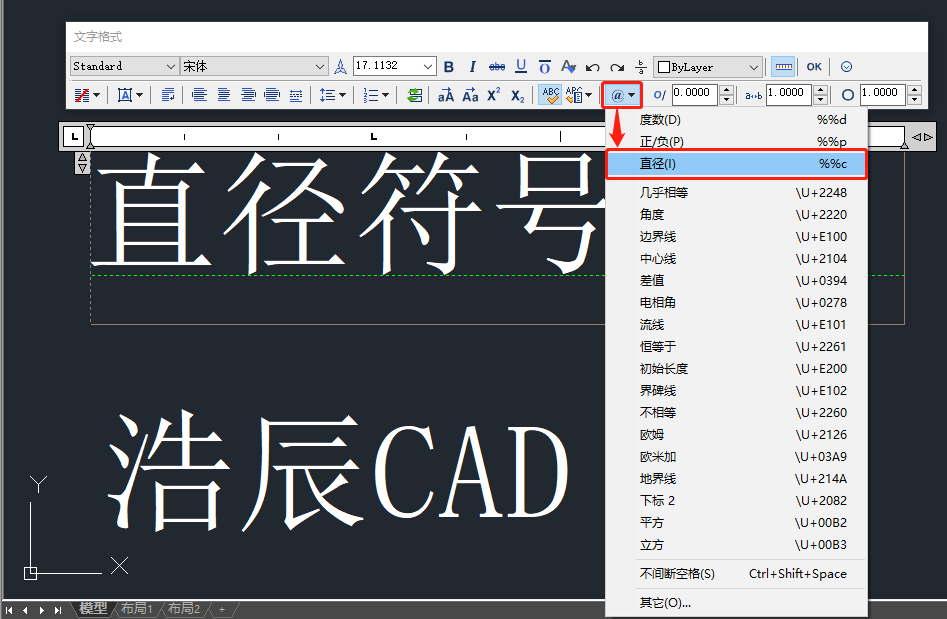Open the numbering list dropdown
Viewport: 947px width, 619px height.
376,95
